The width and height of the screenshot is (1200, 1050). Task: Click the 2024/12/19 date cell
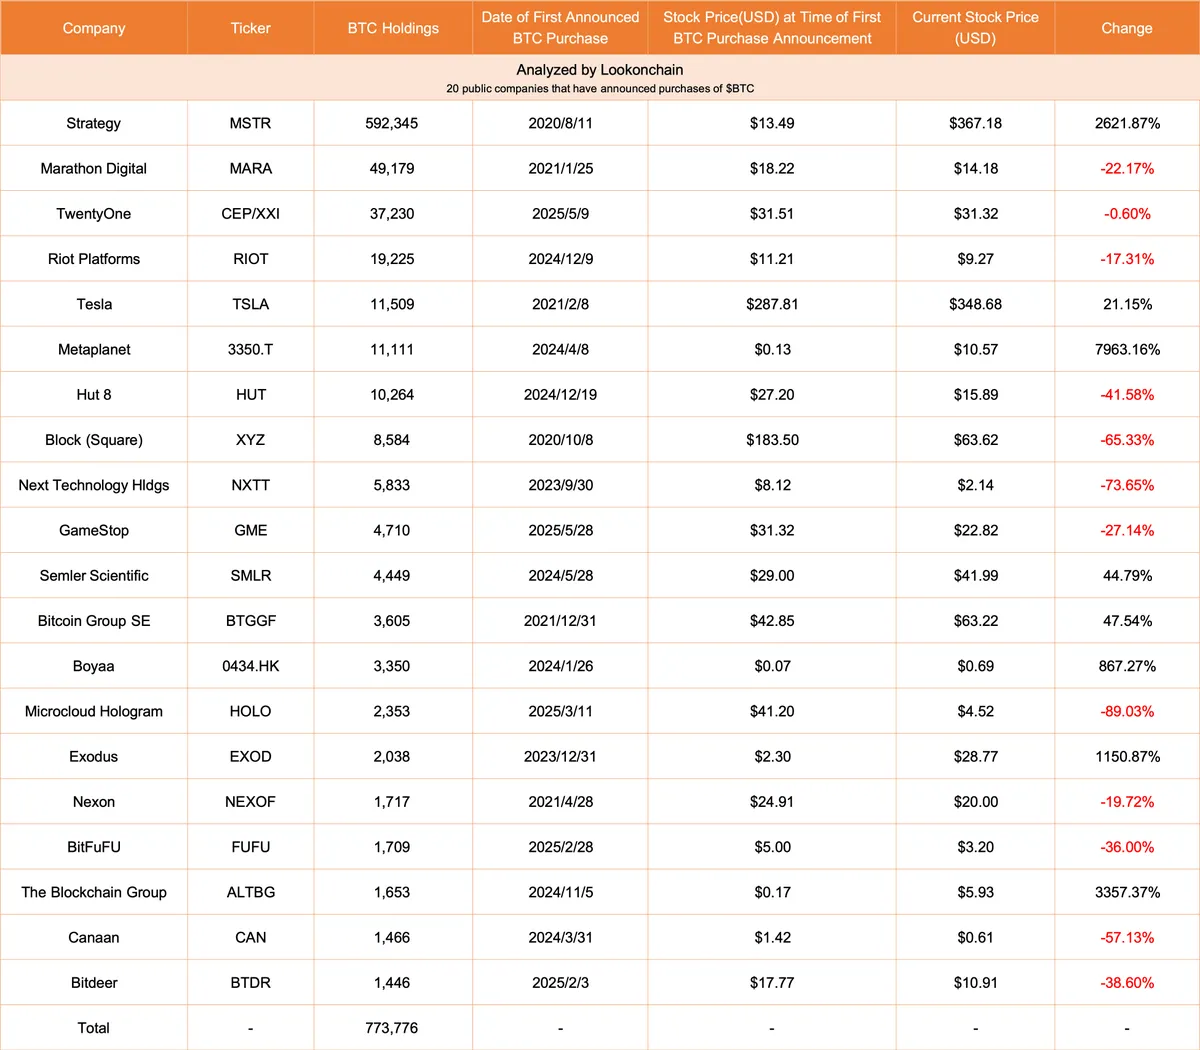[x=560, y=395]
